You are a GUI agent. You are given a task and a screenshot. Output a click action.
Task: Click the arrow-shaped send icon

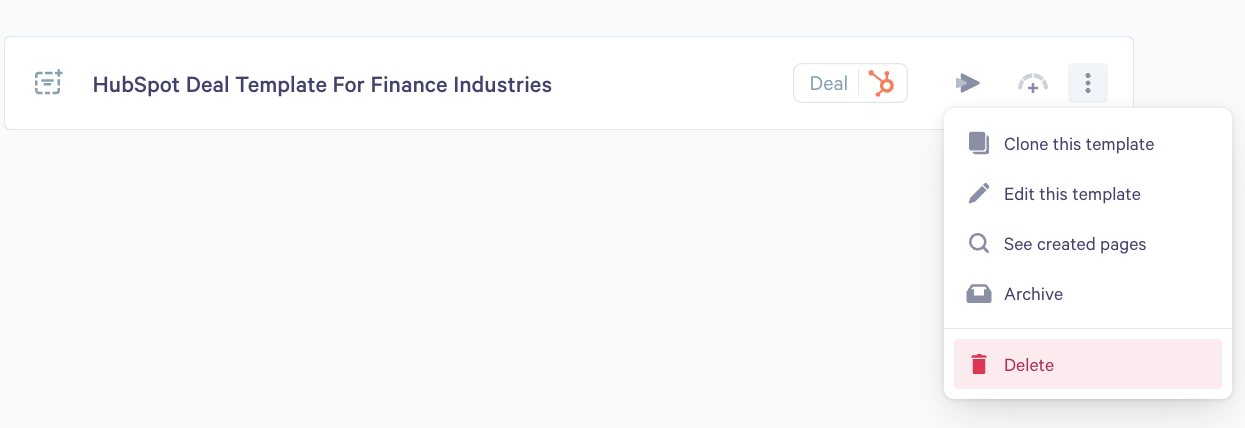coord(967,83)
